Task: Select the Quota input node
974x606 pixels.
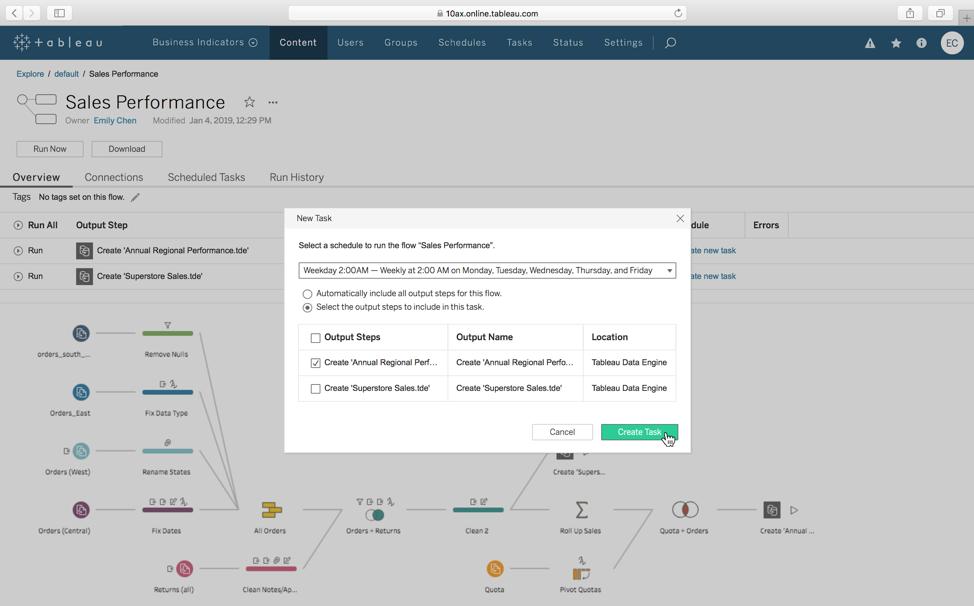Action: (x=495, y=569)
